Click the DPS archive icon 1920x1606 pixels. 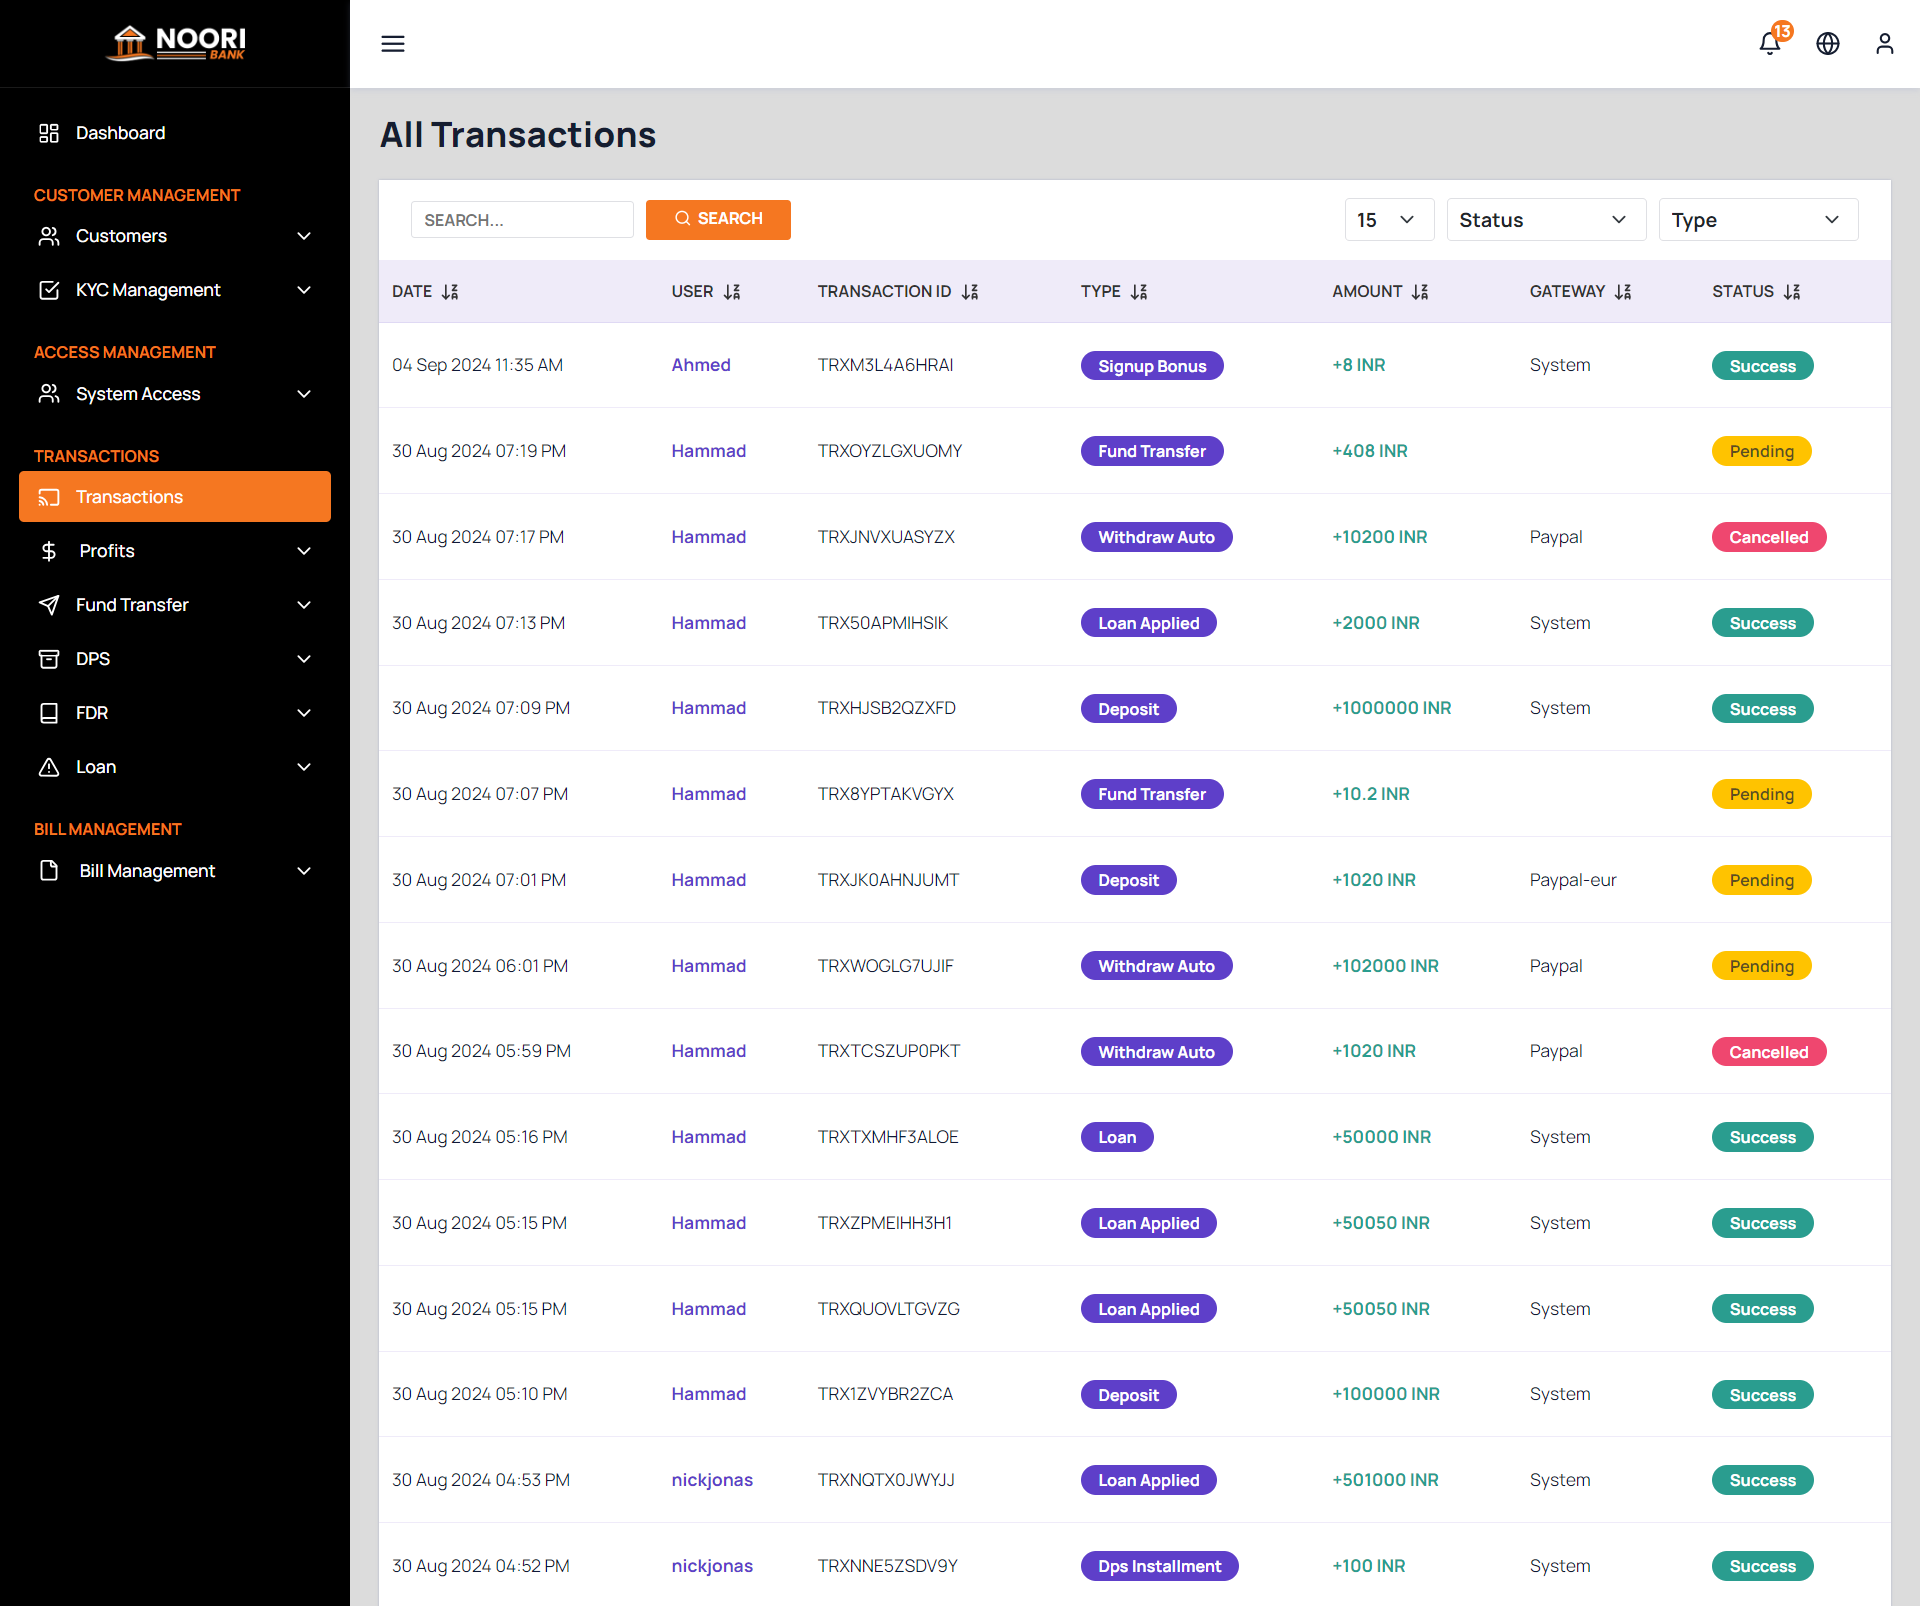click(49, 659)
